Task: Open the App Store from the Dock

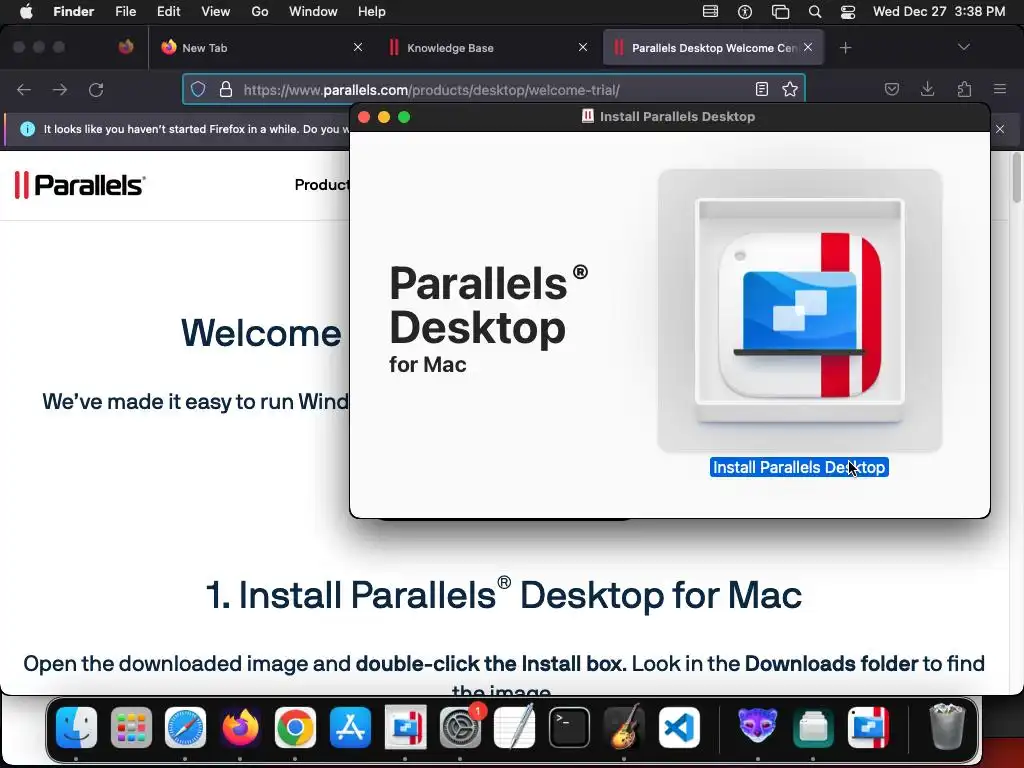Action: 351,727
